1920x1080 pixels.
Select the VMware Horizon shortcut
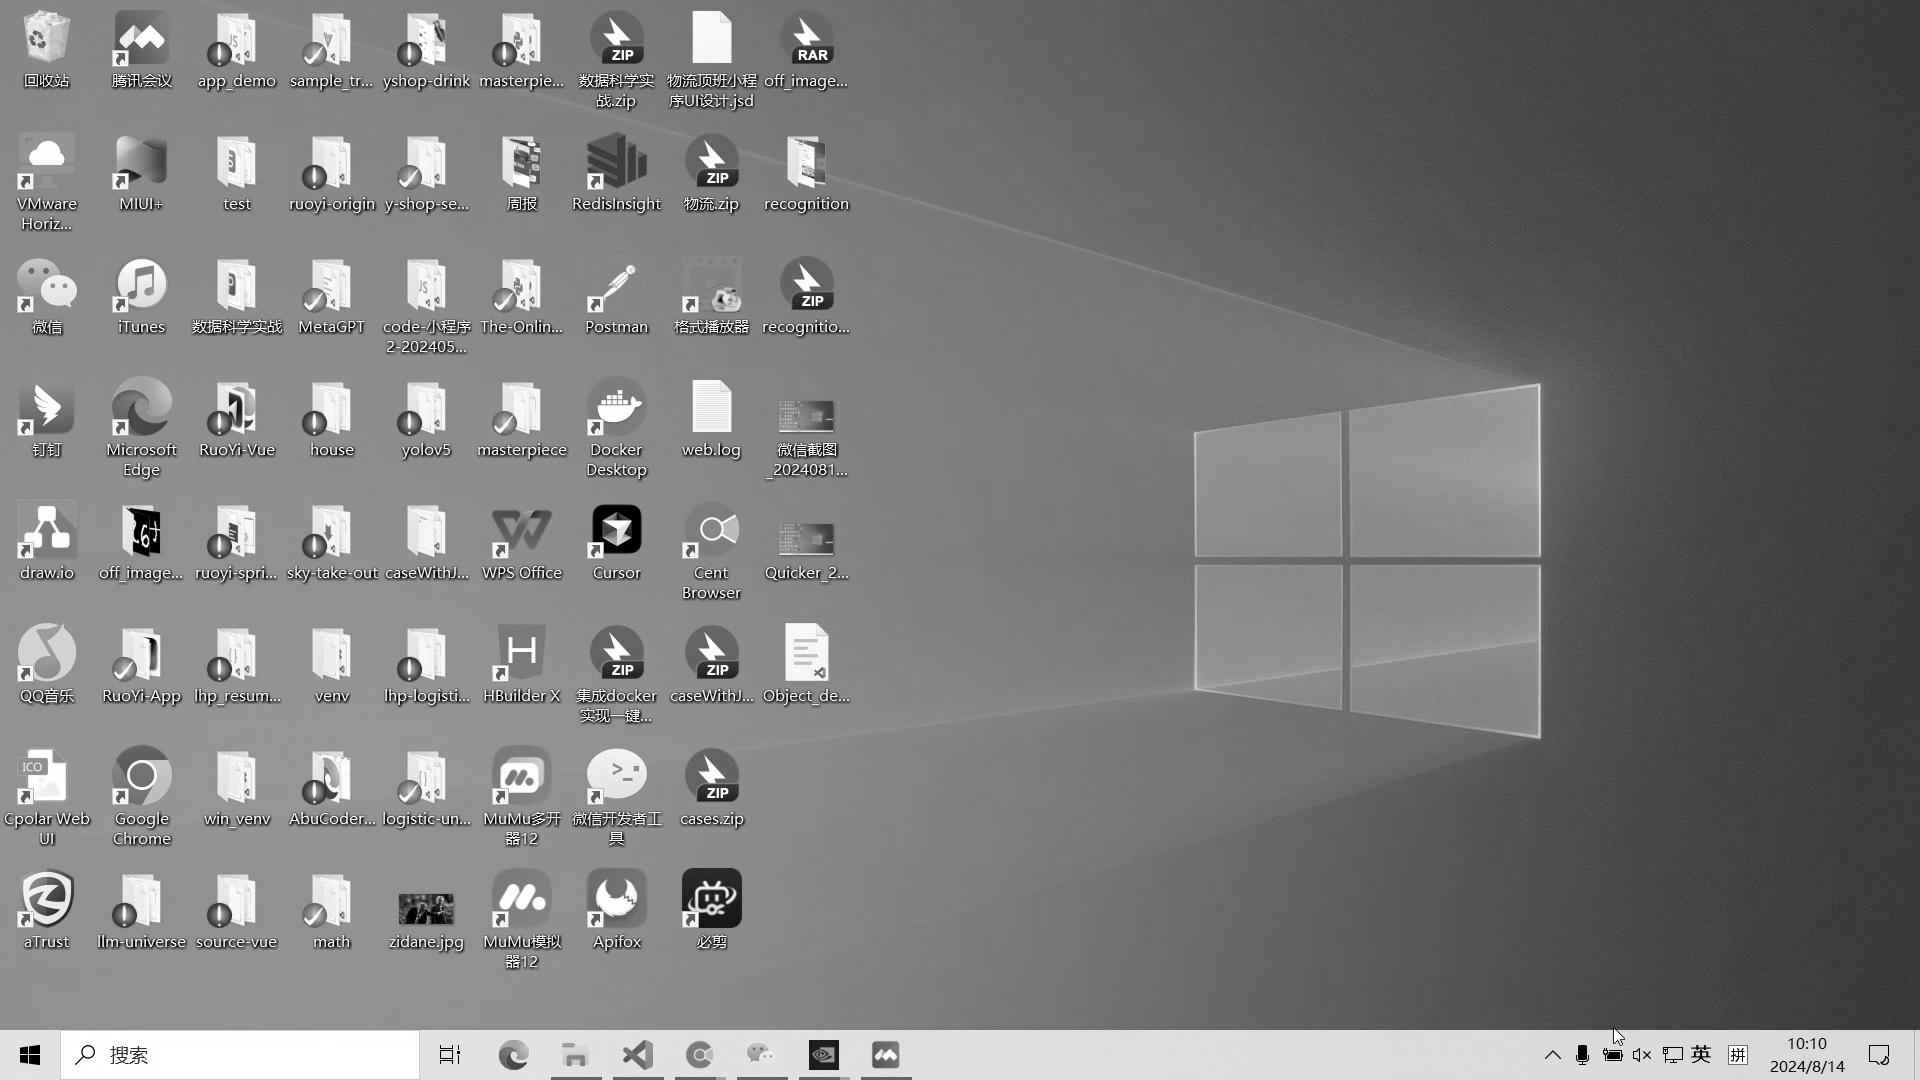coord(46,183)
